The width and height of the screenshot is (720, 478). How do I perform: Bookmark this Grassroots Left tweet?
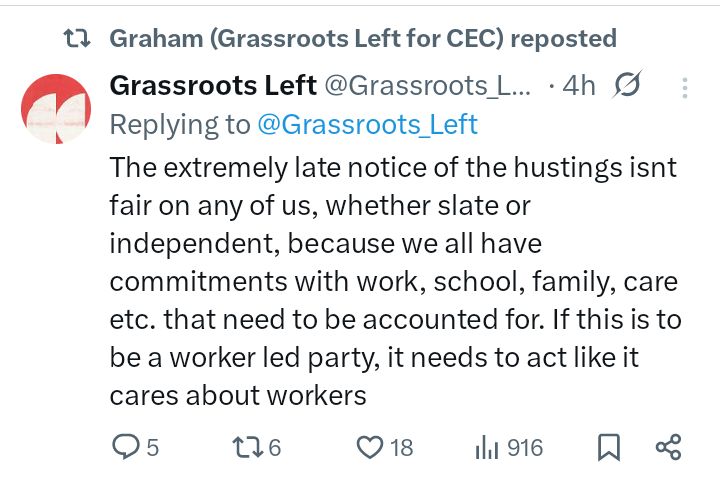point(607,447)
